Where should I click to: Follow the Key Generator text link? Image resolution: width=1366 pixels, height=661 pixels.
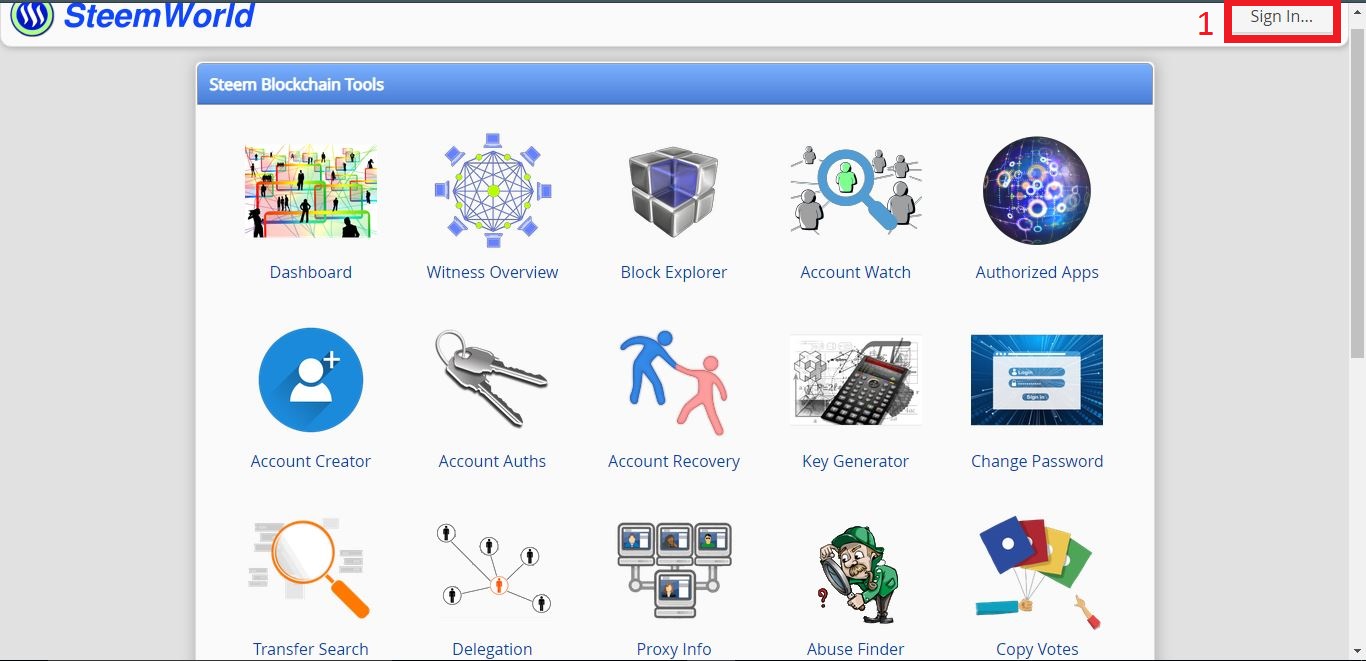855,461
